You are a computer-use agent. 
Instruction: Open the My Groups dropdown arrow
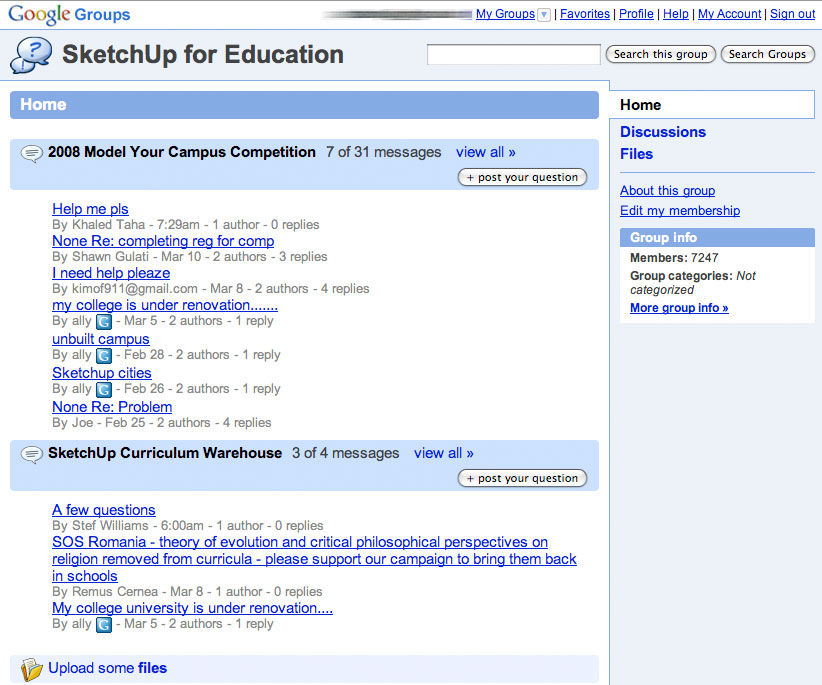pyautogui.click(x=544, y=14)
